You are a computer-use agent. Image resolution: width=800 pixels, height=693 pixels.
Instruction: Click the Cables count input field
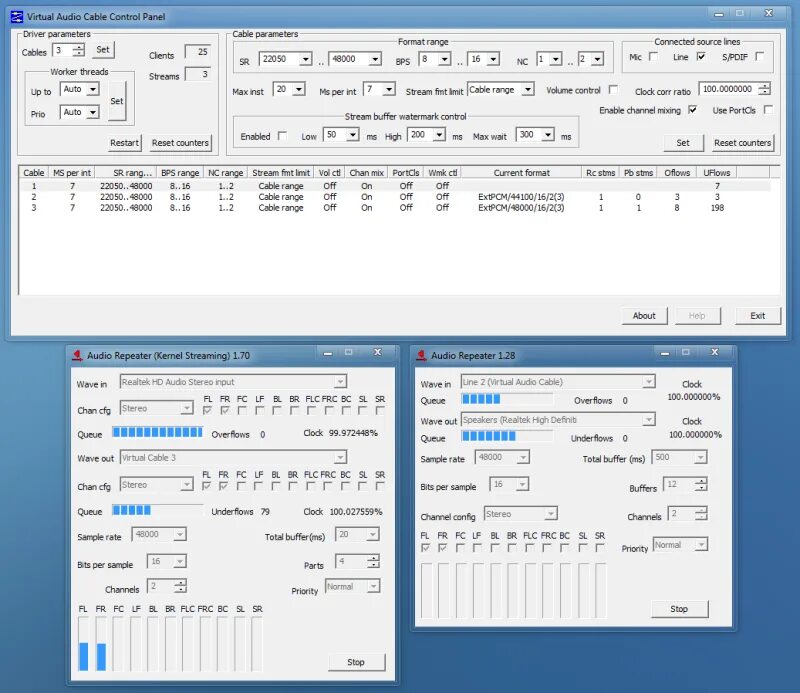tap(63, 50)
